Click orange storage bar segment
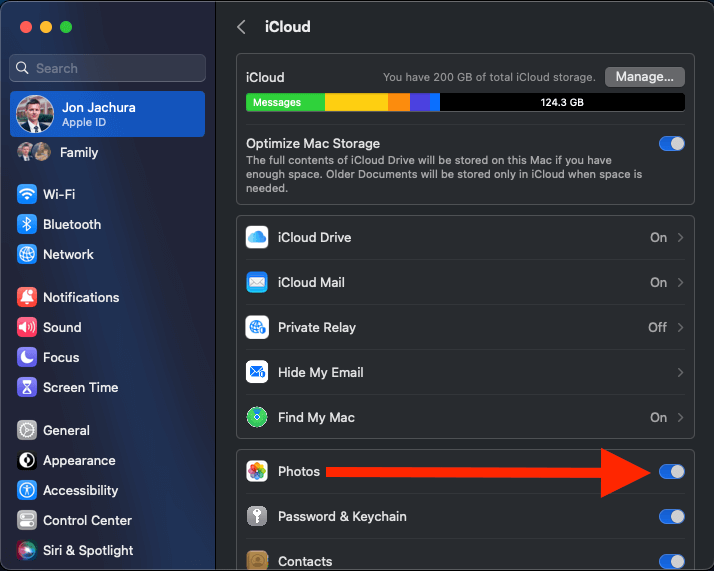Image resolution: width=714 pixels, height=571 pixels. 399,102
